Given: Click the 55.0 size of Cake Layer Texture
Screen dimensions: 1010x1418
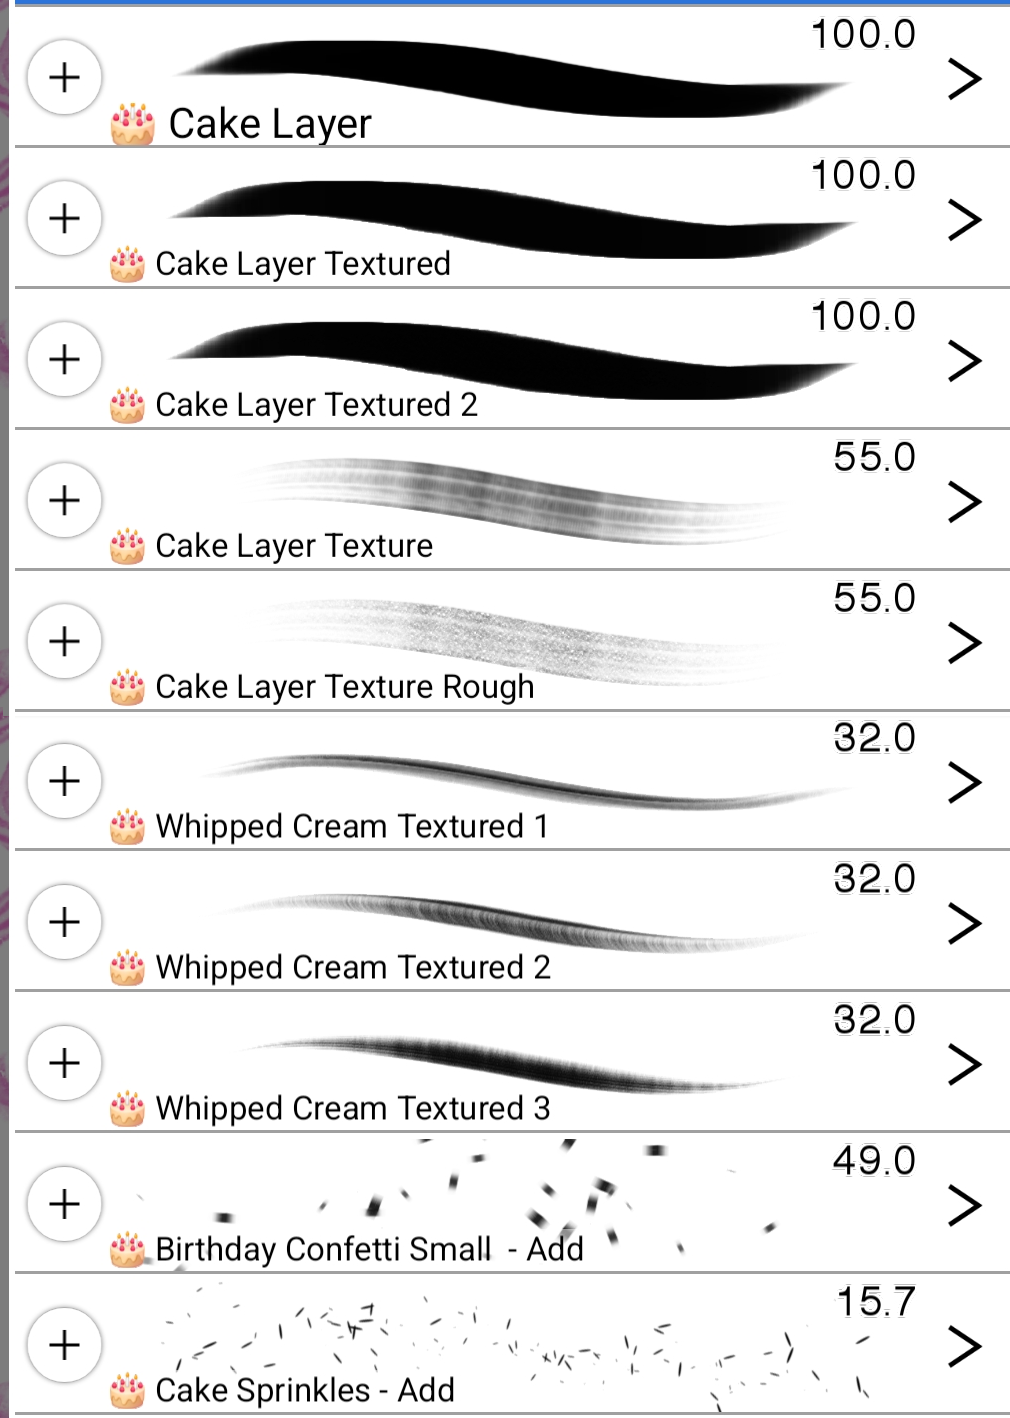Looking at the screenshot, I should pos(874,457).
